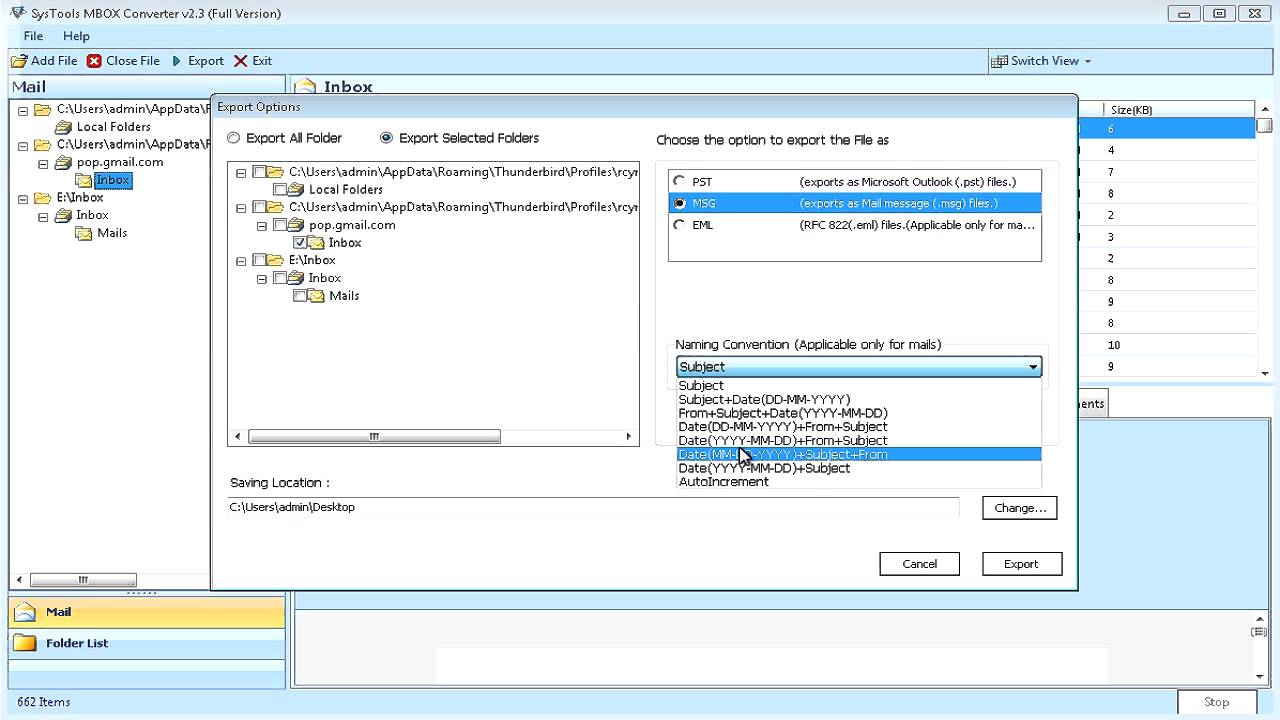Click the mail list vertical scrollbar down arrow
The width and height of the screenshot is (1280, 720).
coord(1265,373)
